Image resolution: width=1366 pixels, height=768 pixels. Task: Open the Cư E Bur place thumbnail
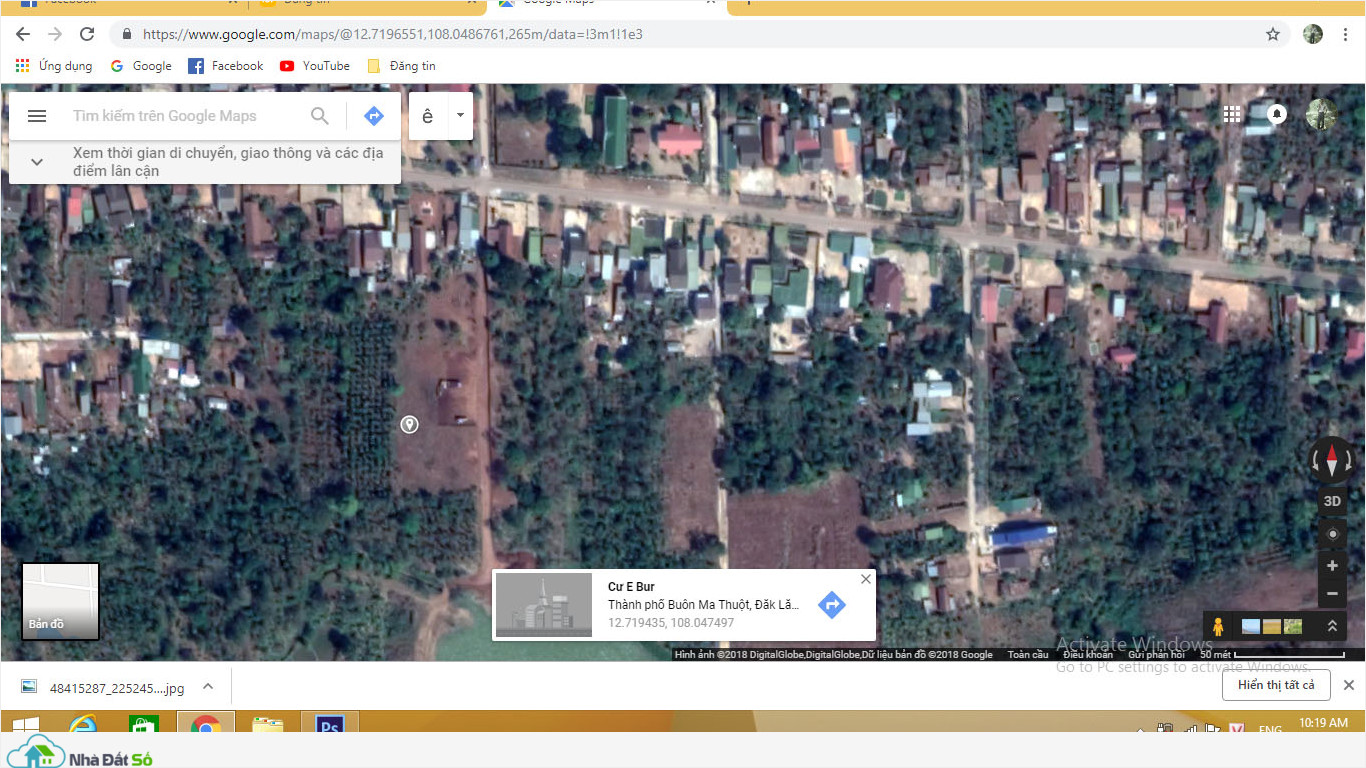pos(544,604)
